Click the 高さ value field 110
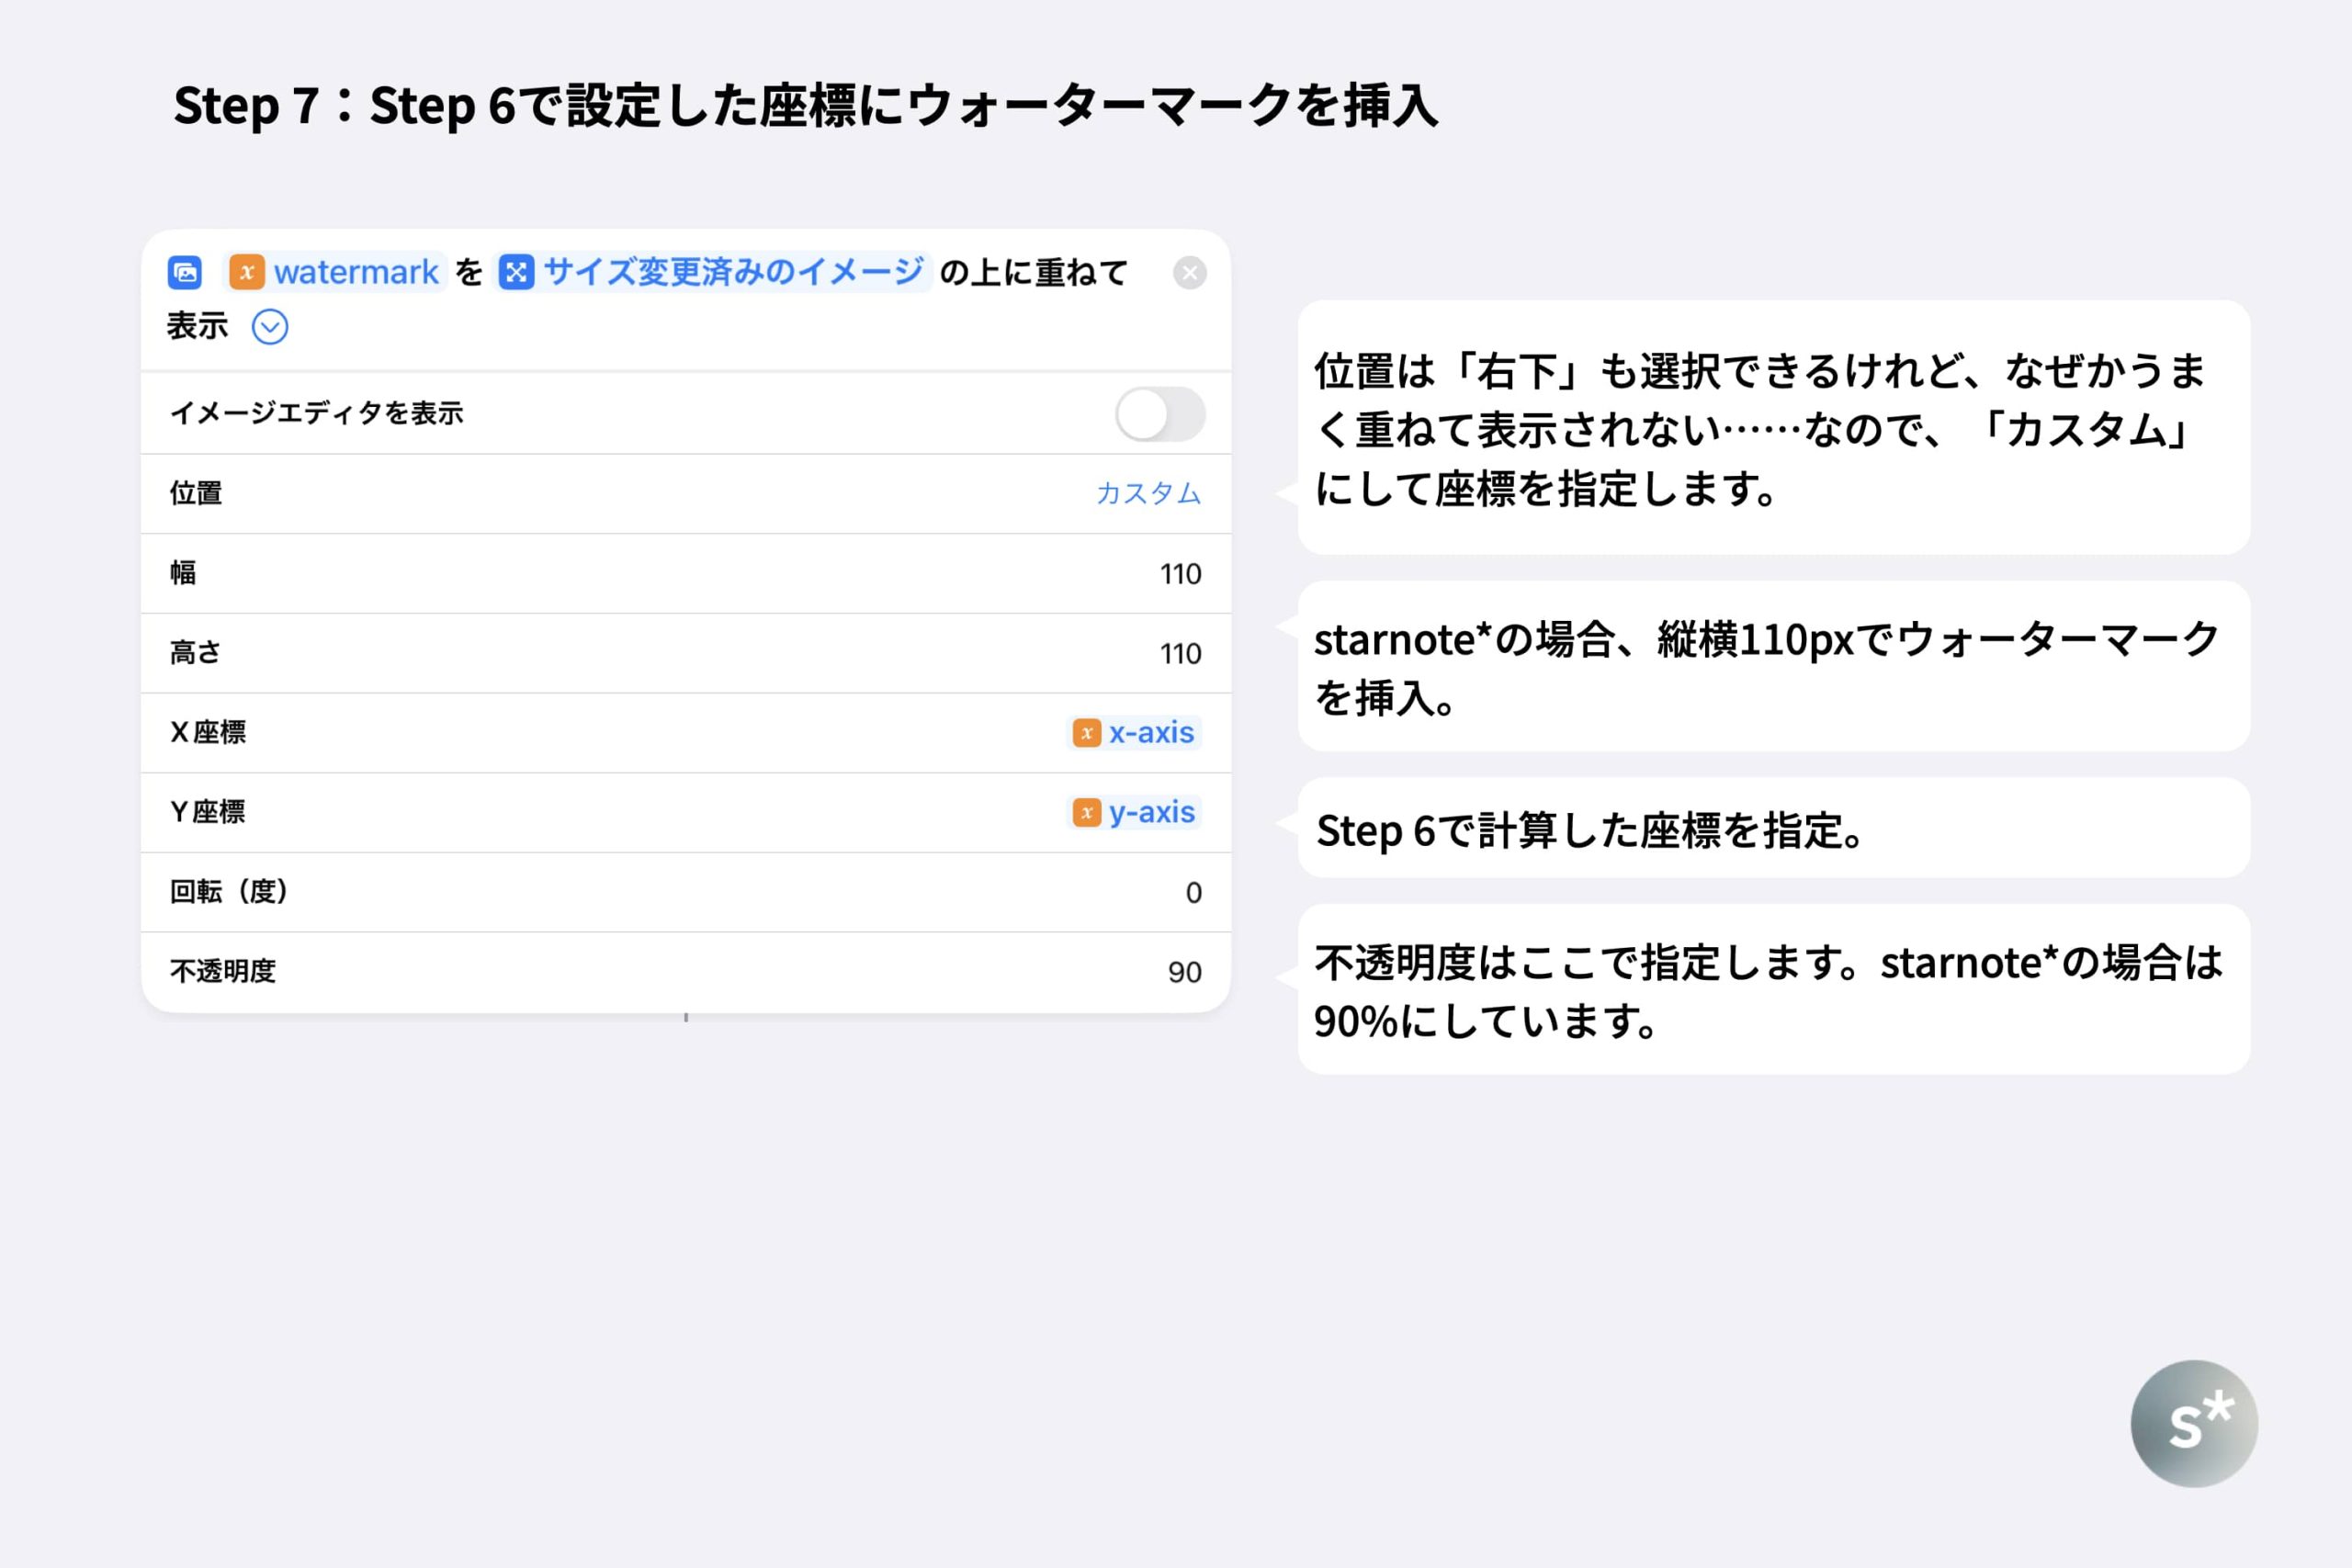Viewport: 2352px width, 1568px height. click(1180, 654)
